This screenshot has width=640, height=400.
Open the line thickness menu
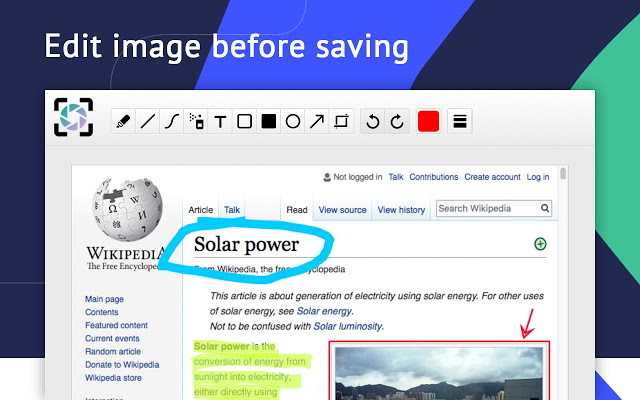(460, 121)
